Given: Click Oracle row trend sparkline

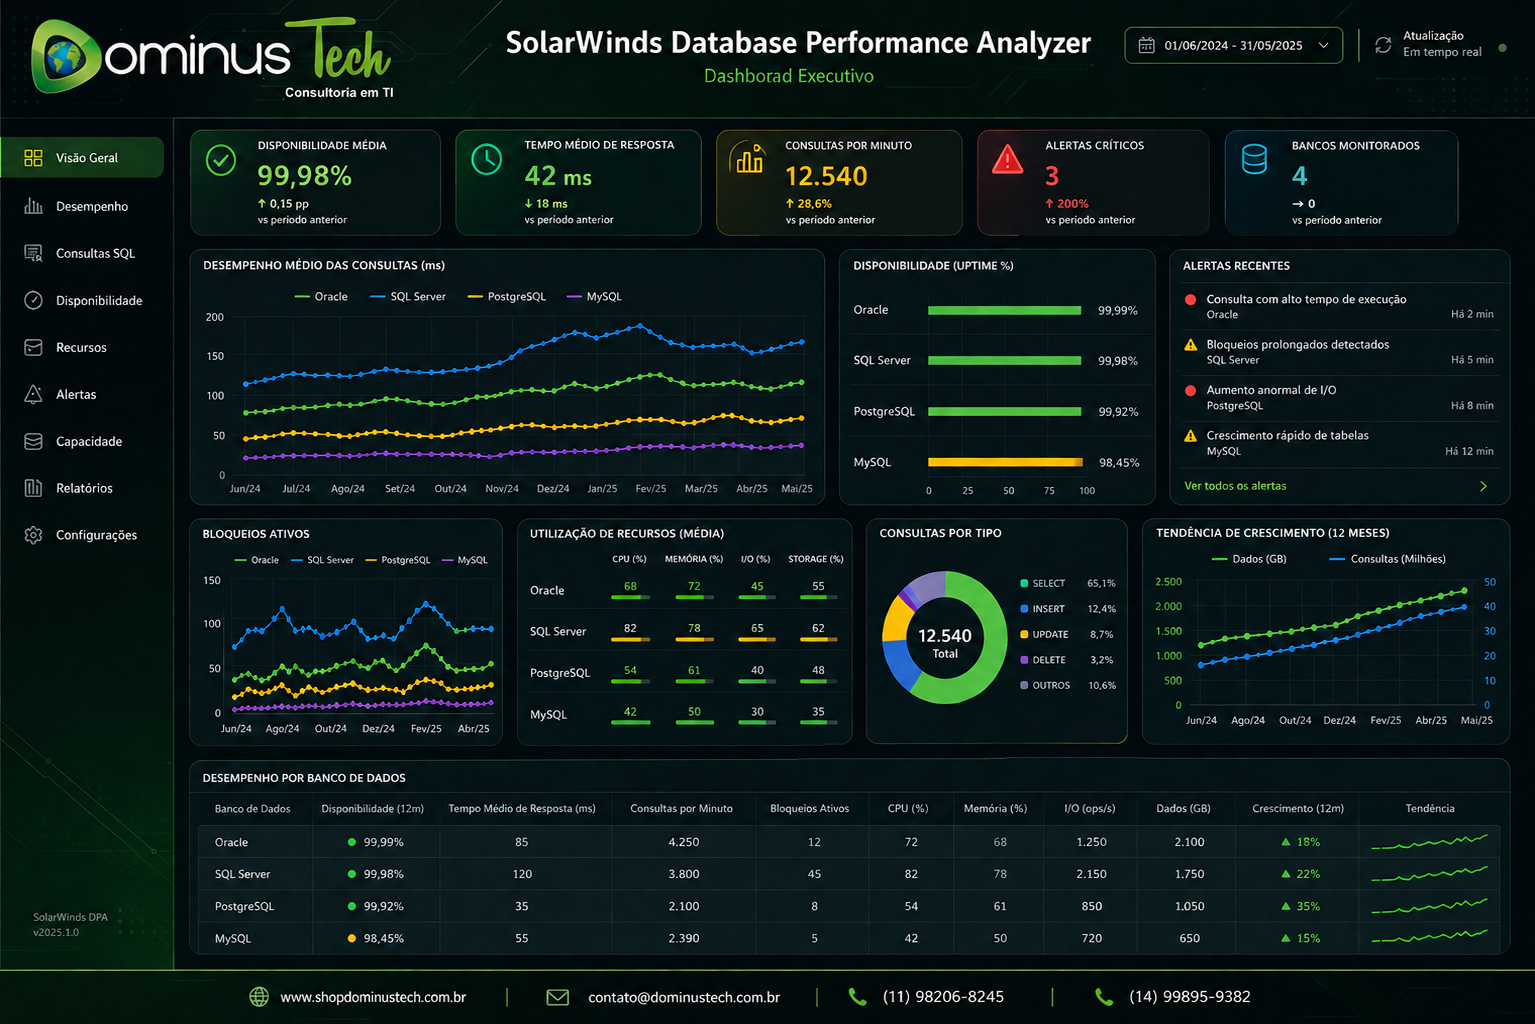Looking at the screenshot, I should [1430, 842].
